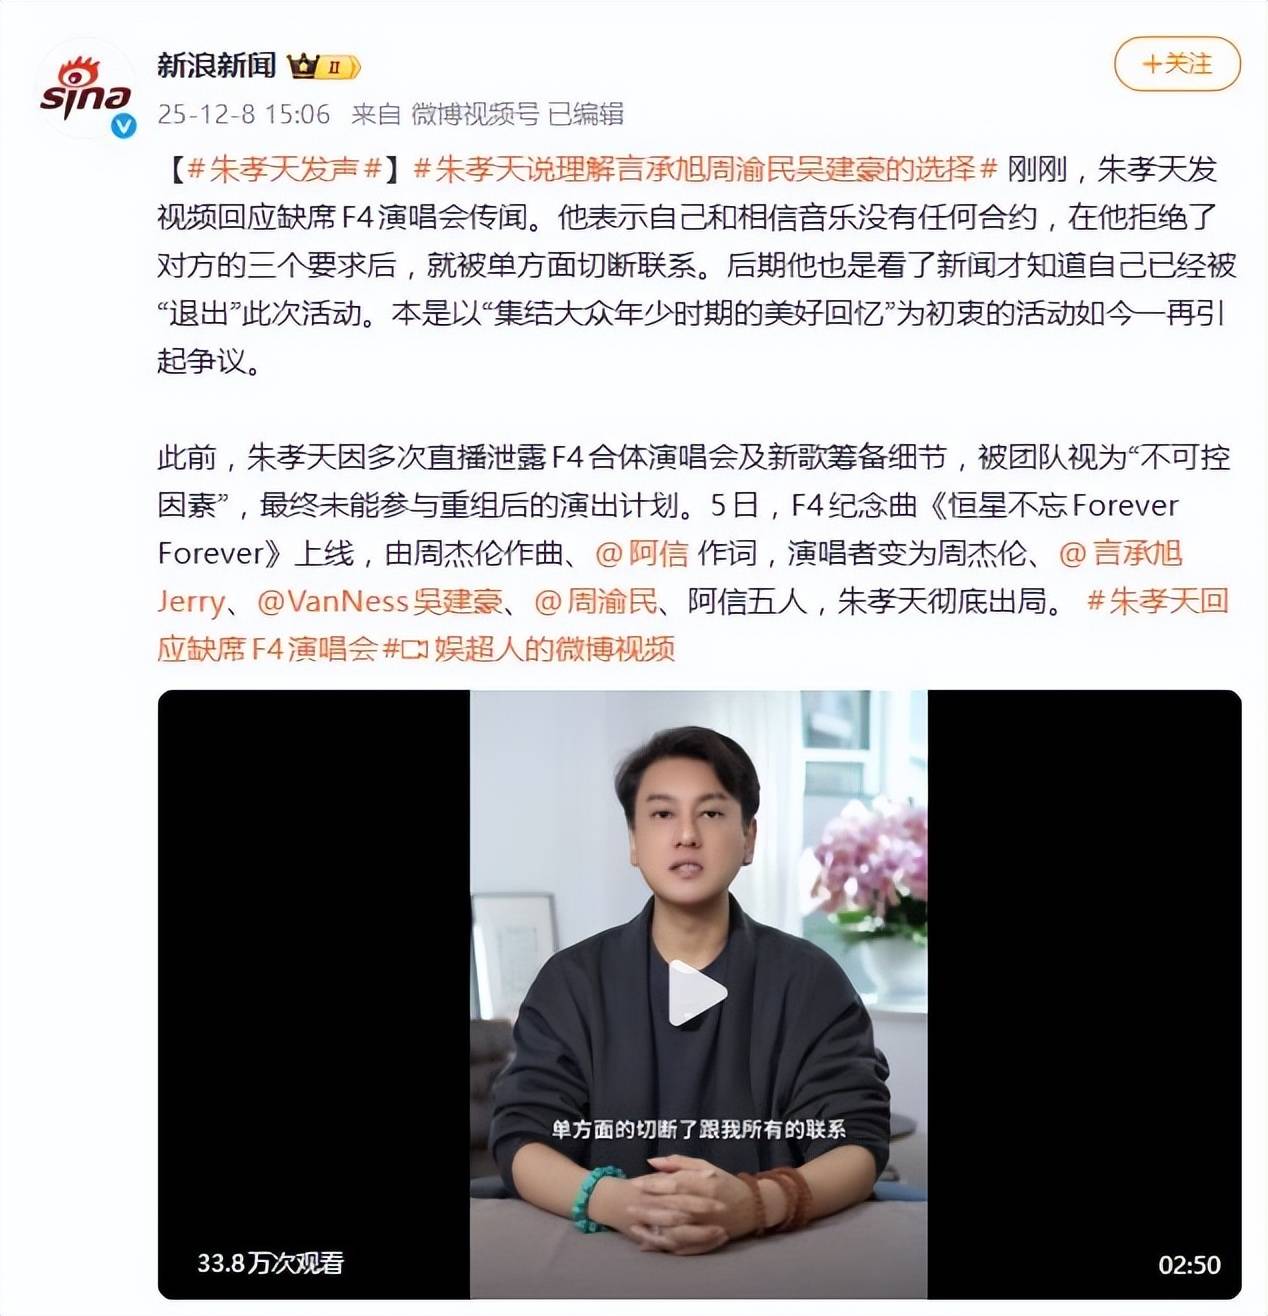Follow 新浪新闻 with +关注 button
The height and width of the screenshot is (1316, 1268).
(1177, 64)
